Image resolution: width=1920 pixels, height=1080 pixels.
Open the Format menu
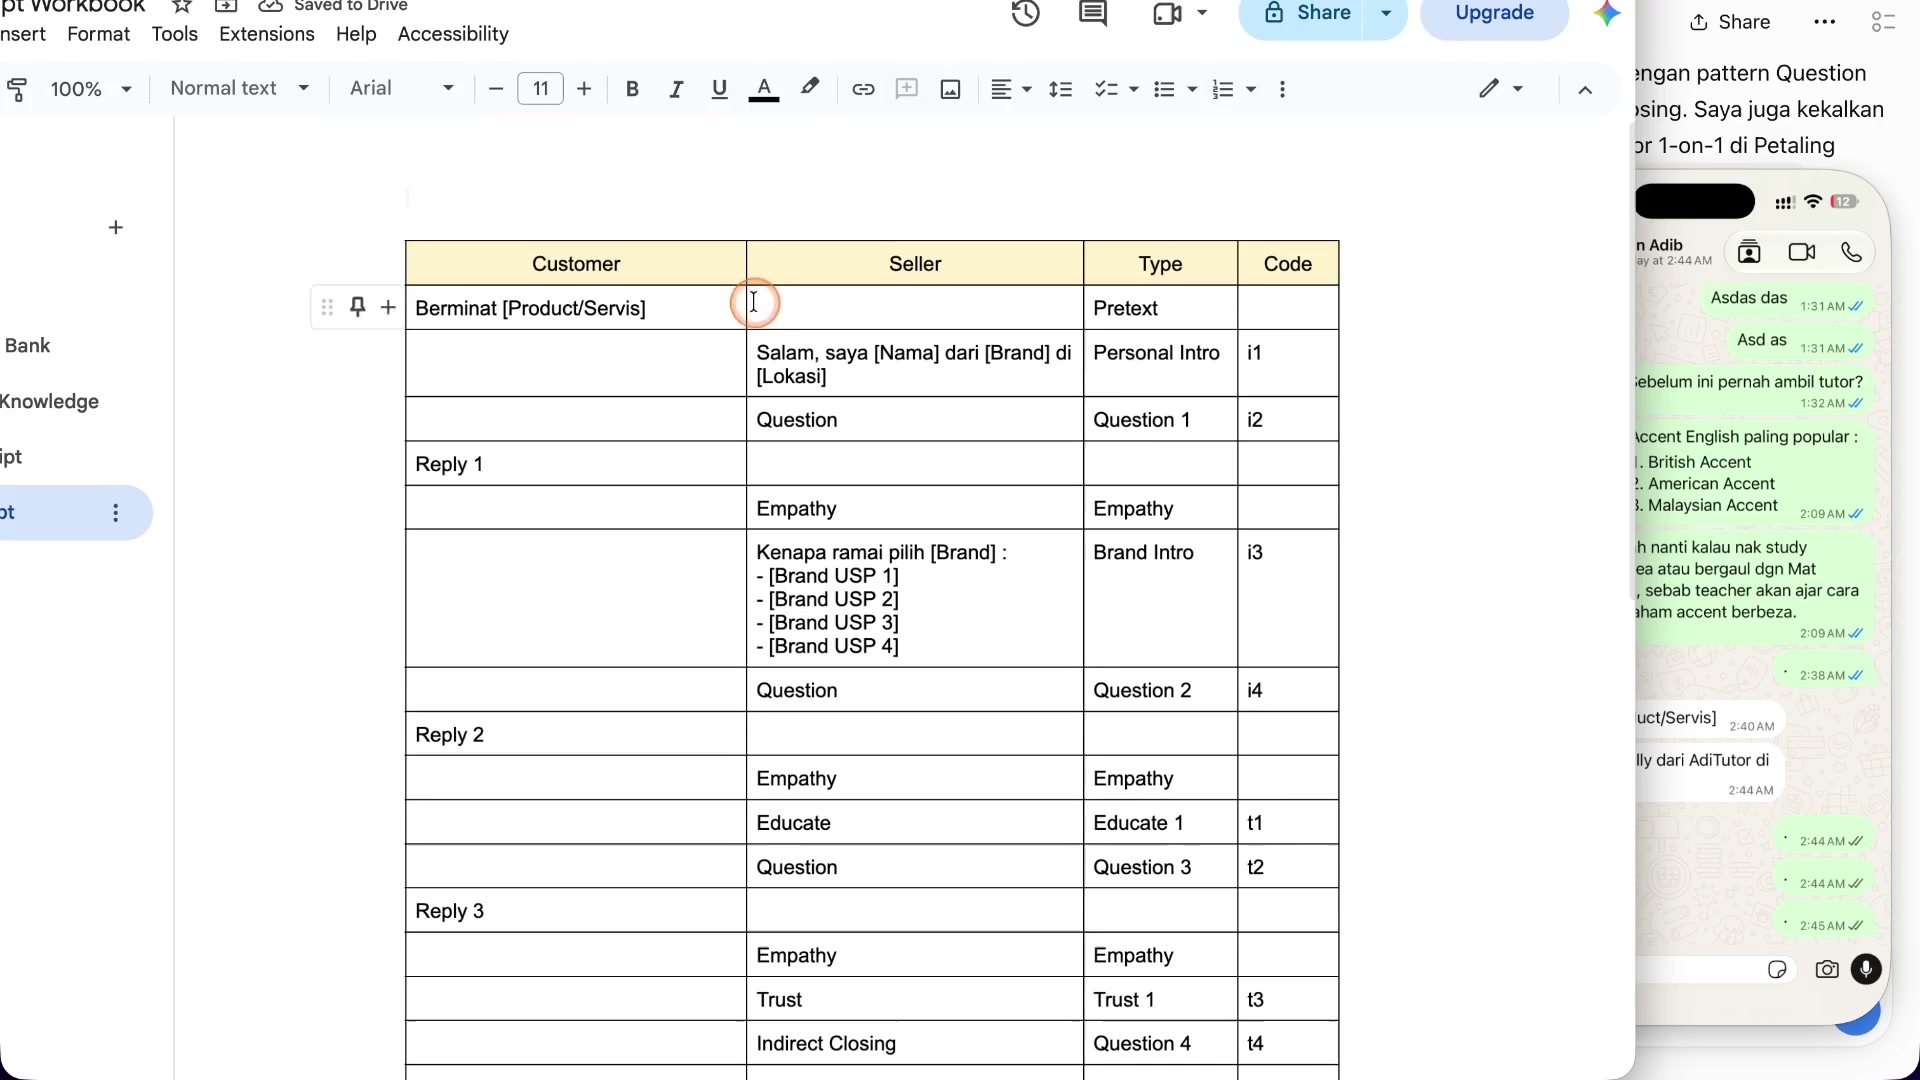[x=98, y=34]
